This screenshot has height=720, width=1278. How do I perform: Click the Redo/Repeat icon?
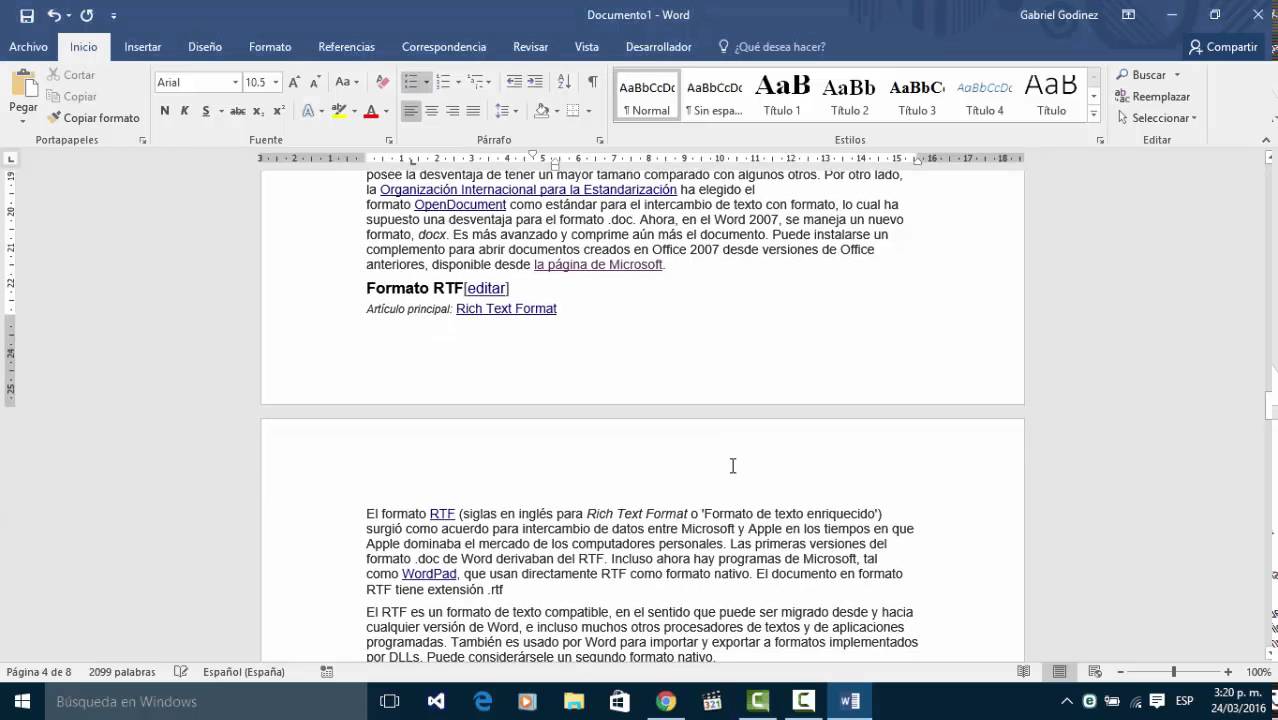point(86,15)
